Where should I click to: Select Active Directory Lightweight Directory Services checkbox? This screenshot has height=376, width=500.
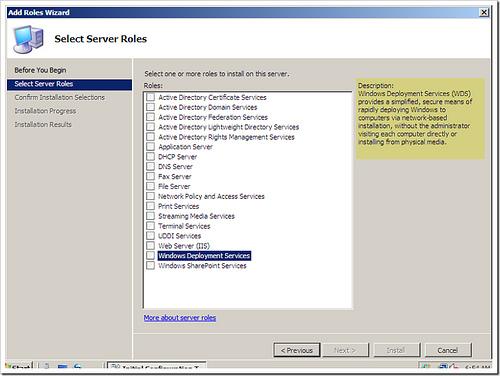point(150,127)
